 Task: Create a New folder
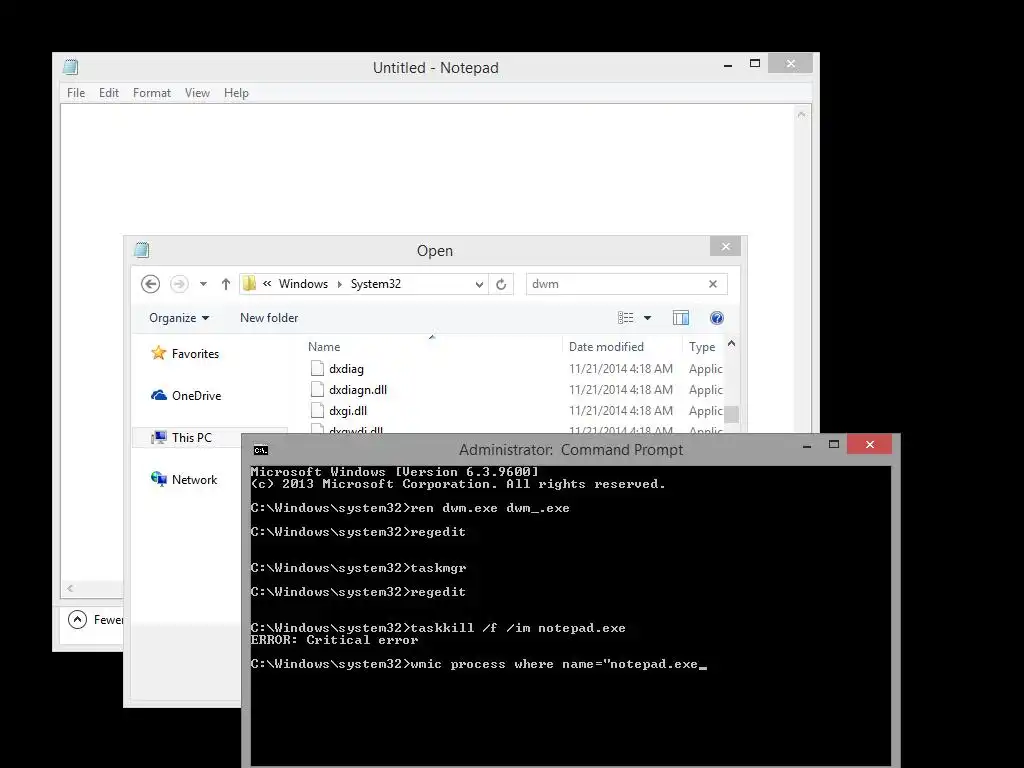(269, 318)
